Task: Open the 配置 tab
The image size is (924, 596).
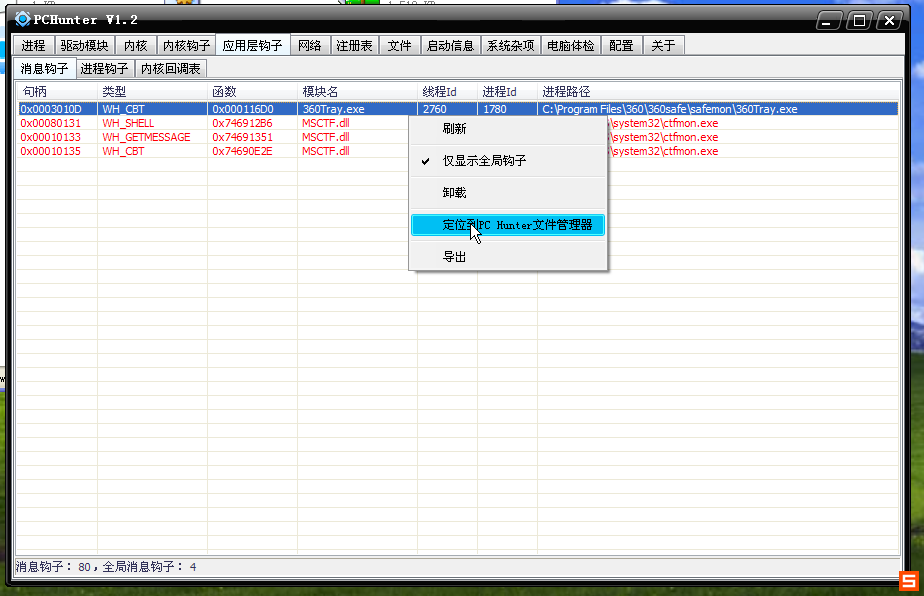Action: 621,45
